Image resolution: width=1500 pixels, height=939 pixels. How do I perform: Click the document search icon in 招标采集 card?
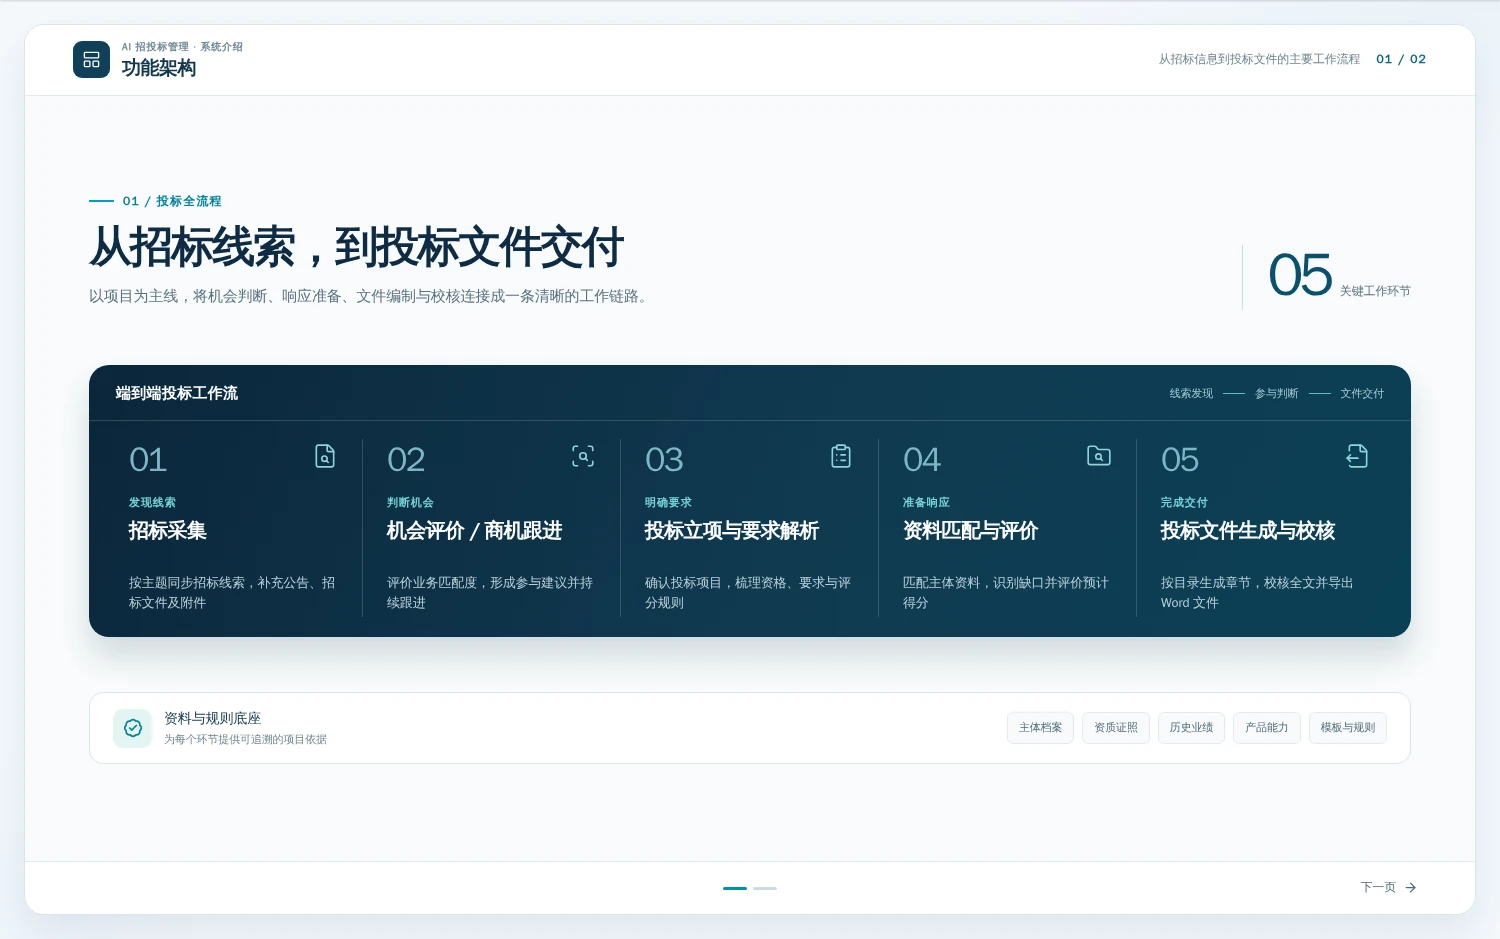click(x=325, y=456)
